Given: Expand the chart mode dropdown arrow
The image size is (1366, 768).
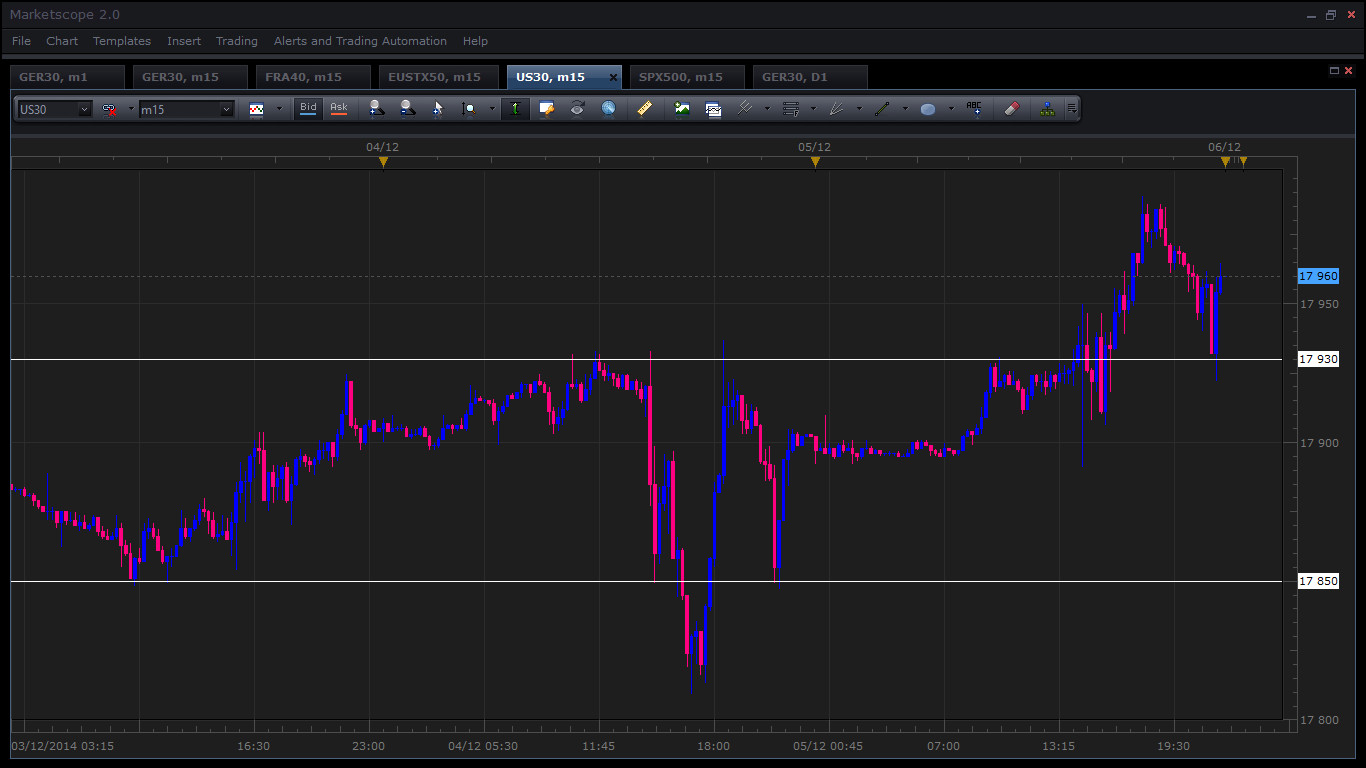Looking at the screenshot, I should point(279,109).
